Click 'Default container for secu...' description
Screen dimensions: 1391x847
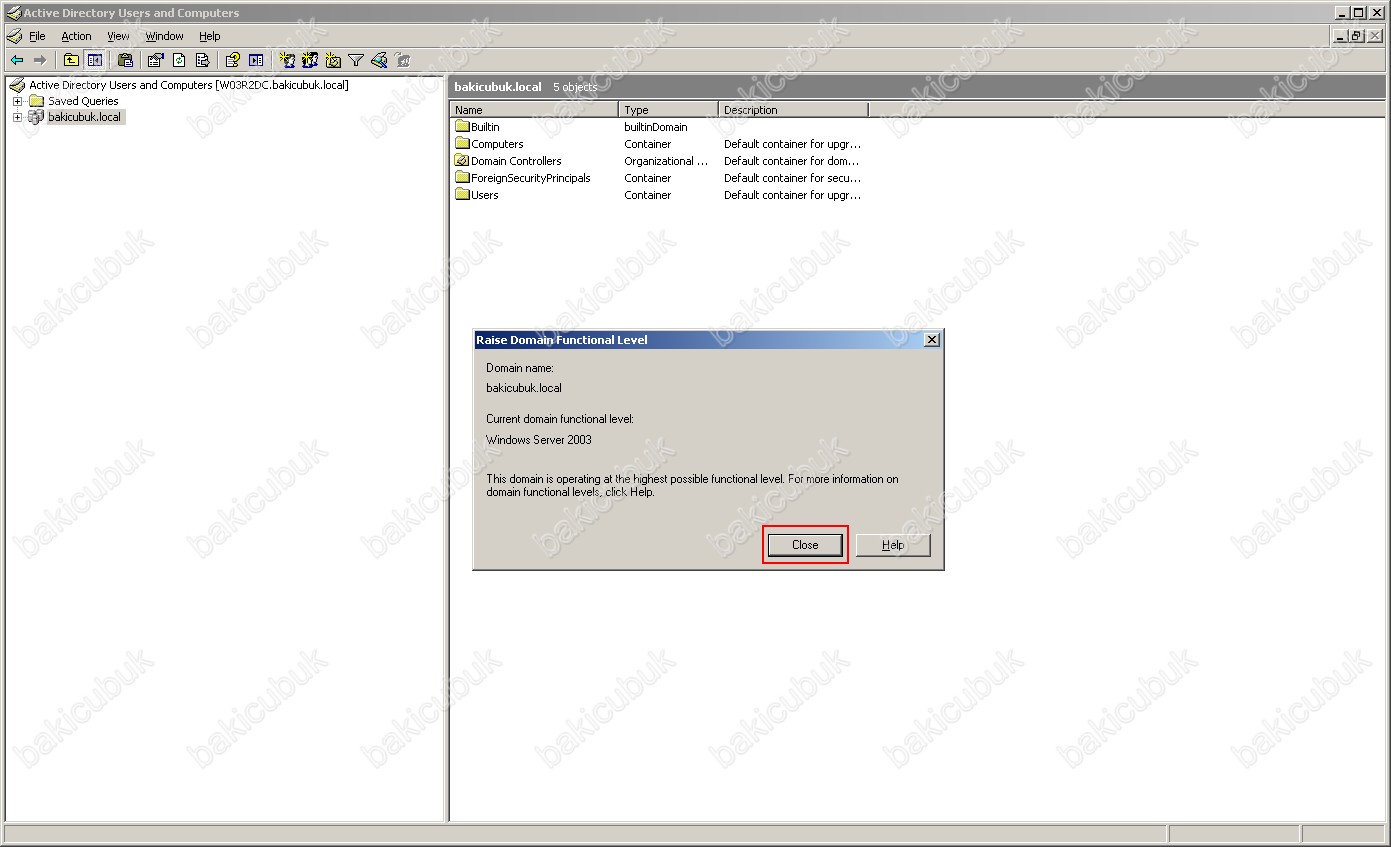click(x=792, y=178)
